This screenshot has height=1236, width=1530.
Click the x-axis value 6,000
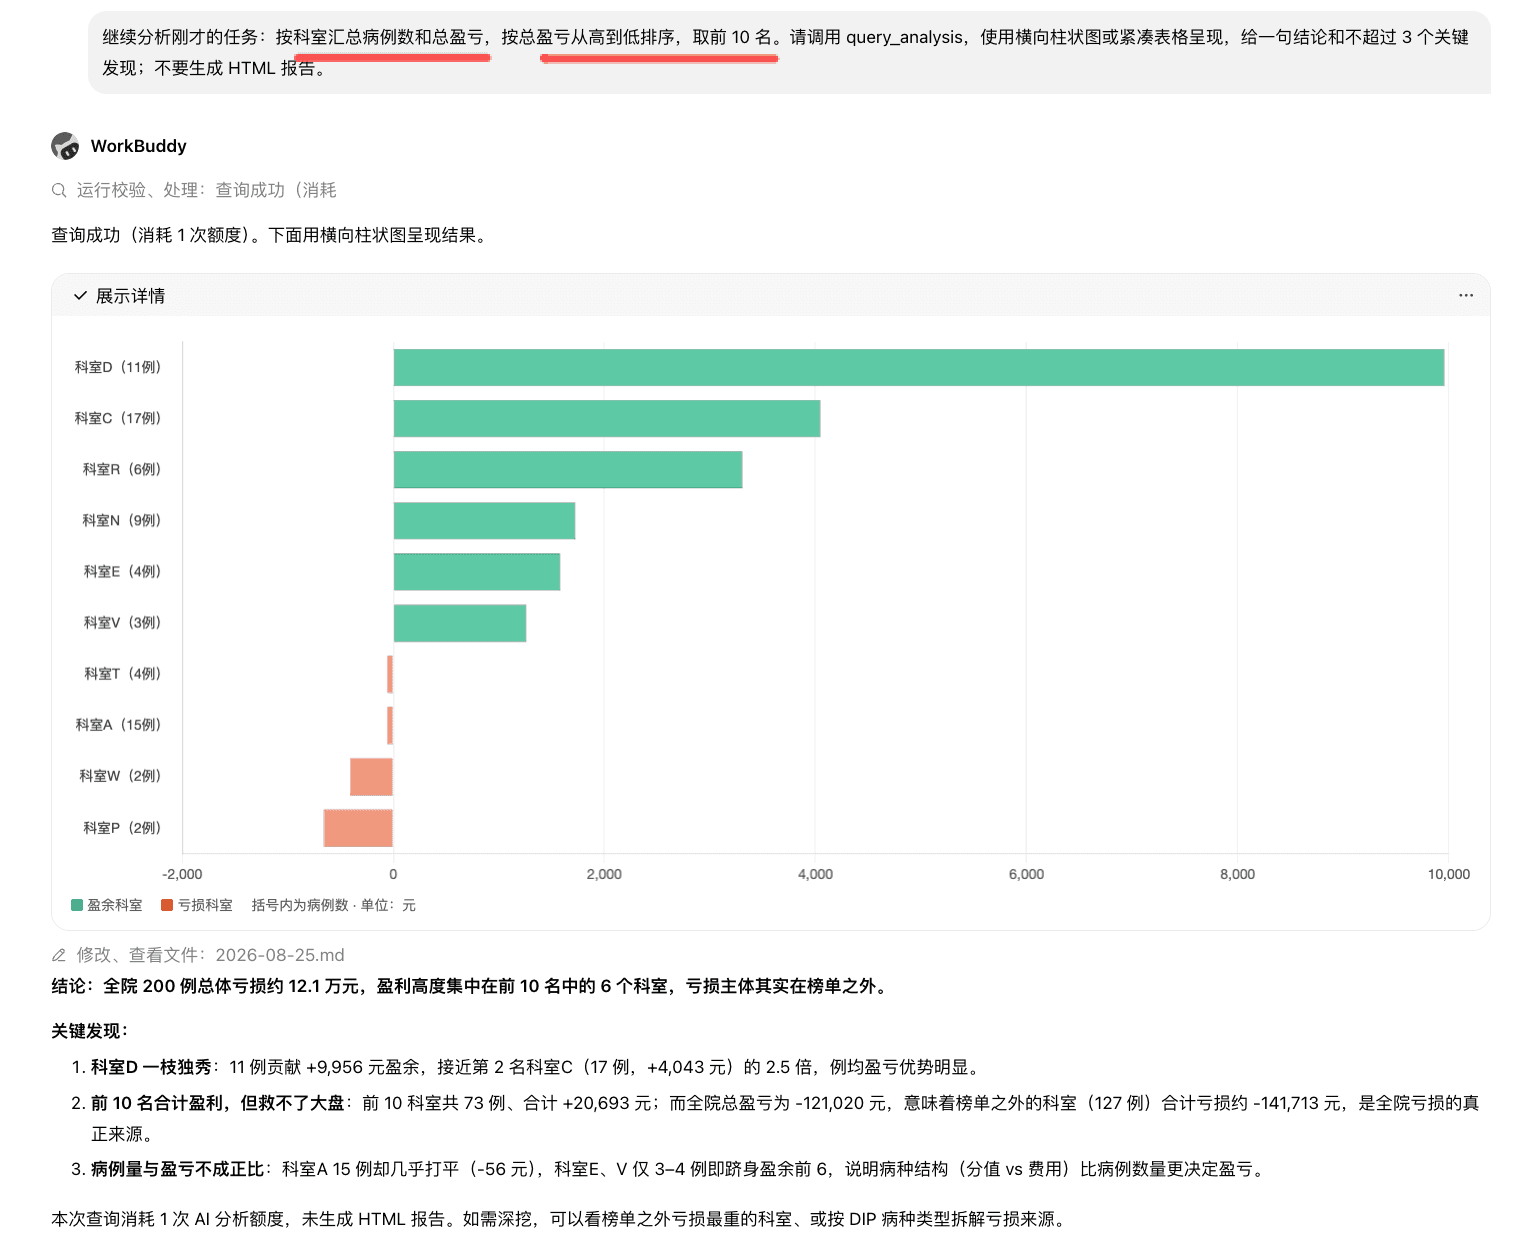pos(1026,874)
